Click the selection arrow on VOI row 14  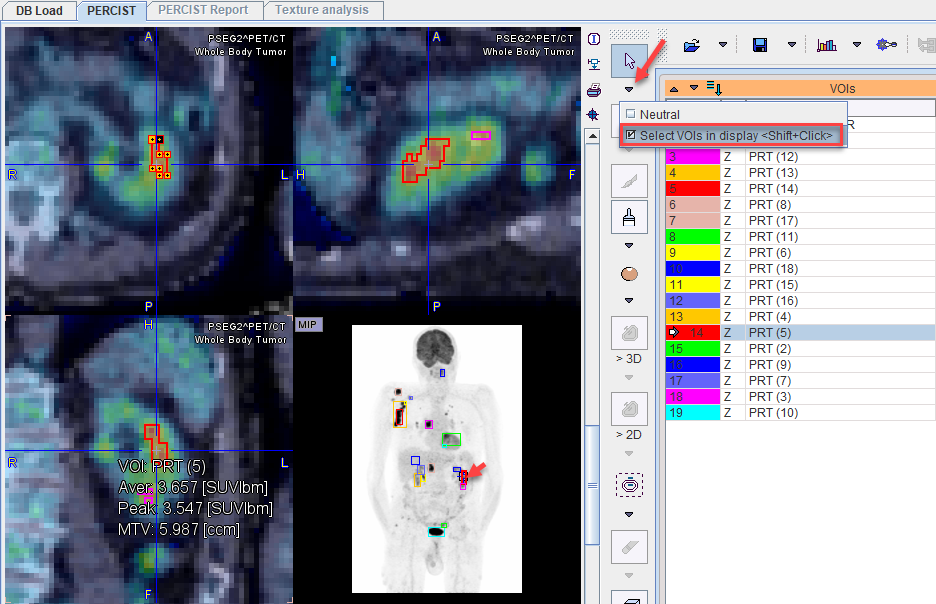point(675,332)
